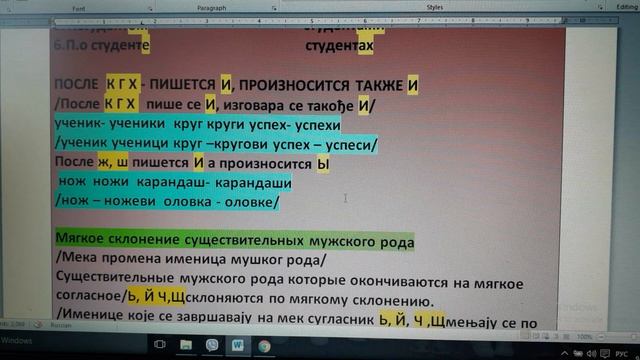Switch input language from РУС
This screenshot has width=640, height=360.
pyautogui.click(x=622, y=353)
